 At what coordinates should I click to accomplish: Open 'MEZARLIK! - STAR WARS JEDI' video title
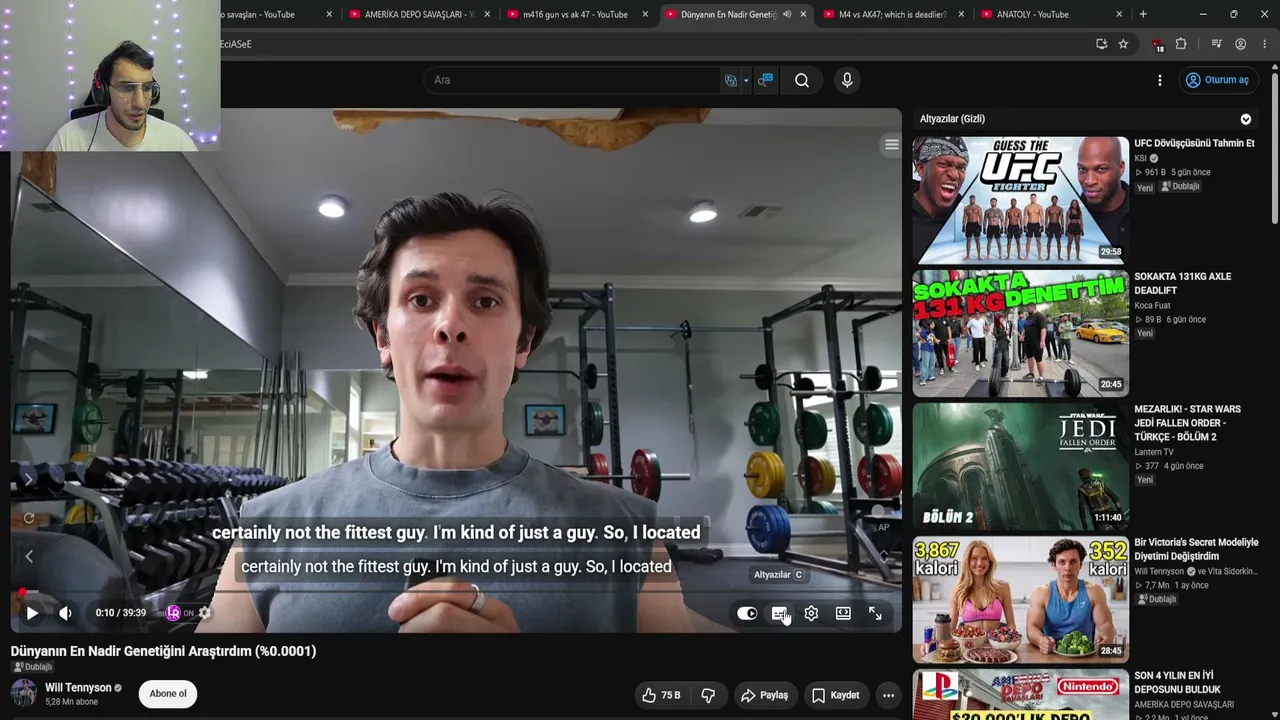[x=1188, y=423]
